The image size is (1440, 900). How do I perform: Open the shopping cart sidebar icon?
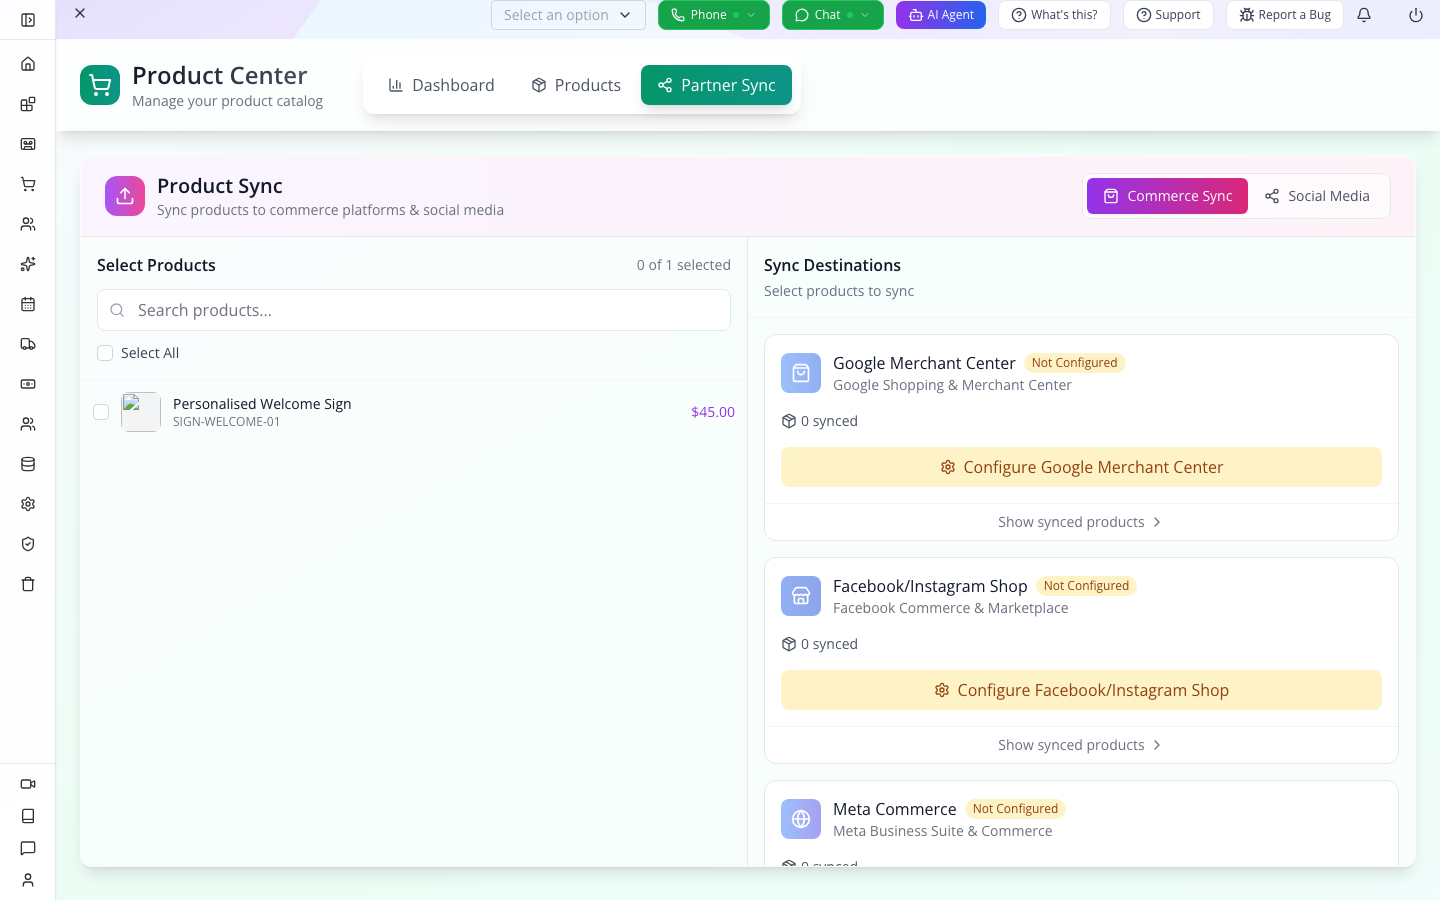[x=28, y=184]
